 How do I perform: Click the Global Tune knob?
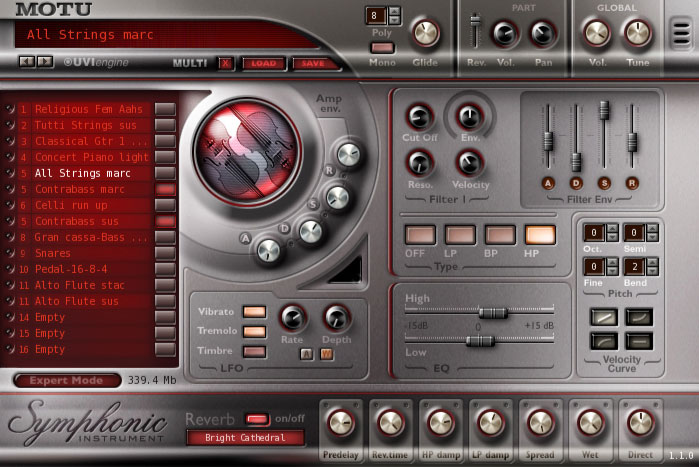637,33
